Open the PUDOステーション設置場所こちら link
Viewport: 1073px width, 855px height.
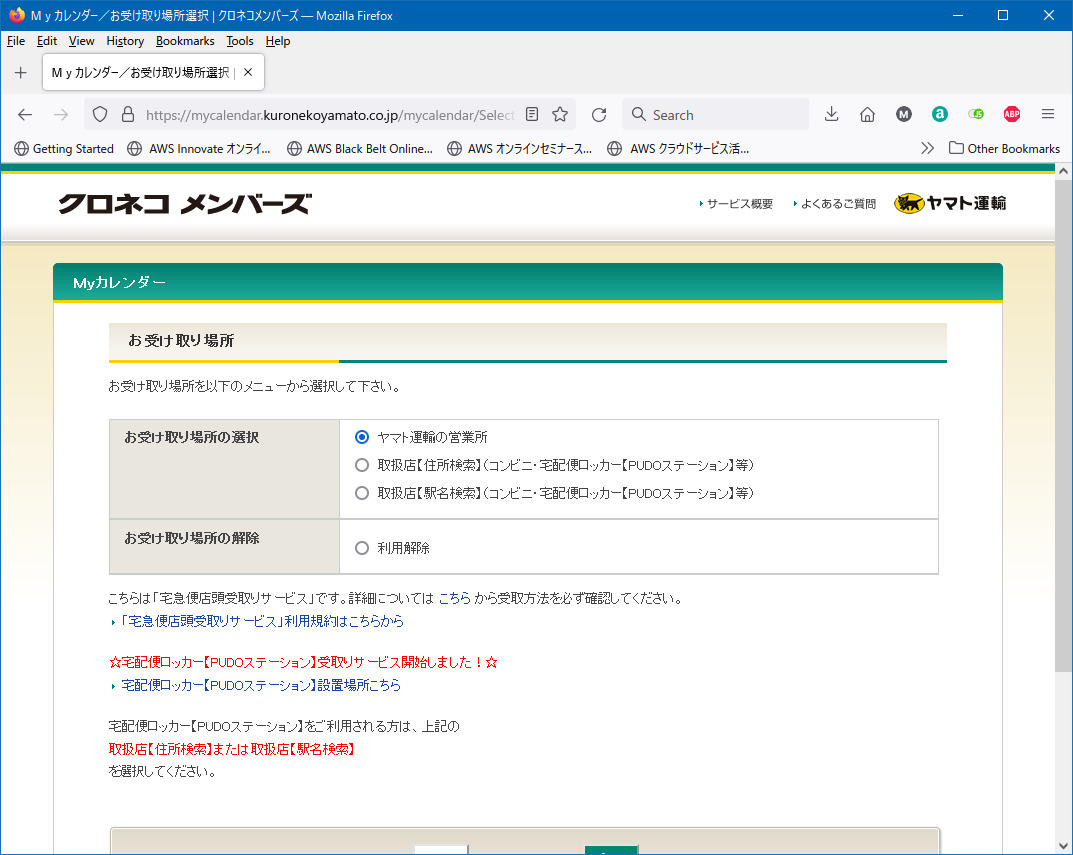coord(260,686)
